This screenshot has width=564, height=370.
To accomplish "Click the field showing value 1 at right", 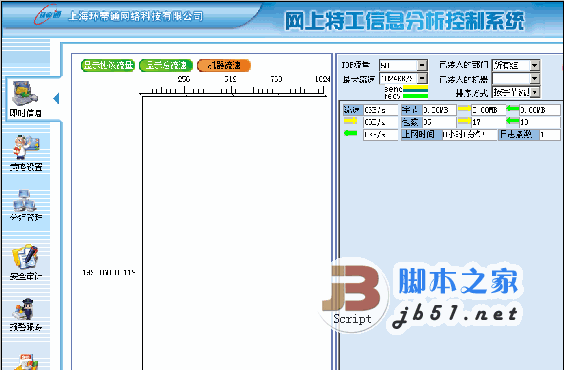I will click(550, 135).
